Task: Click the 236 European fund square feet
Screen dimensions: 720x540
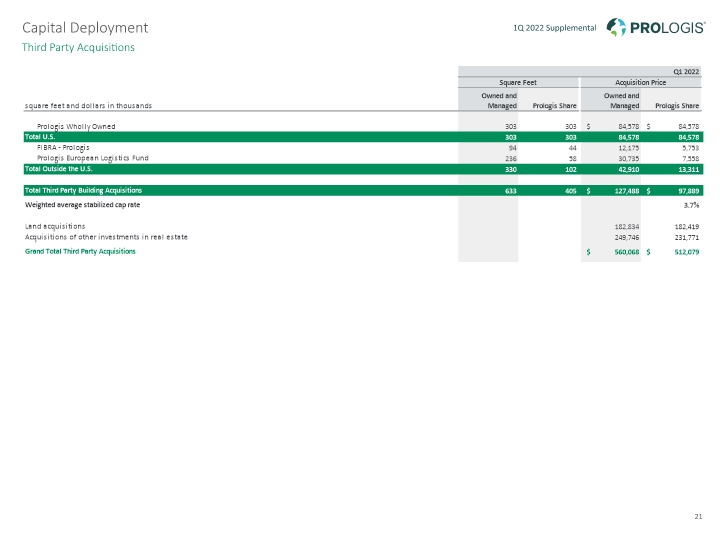Action: coord(511,159)
